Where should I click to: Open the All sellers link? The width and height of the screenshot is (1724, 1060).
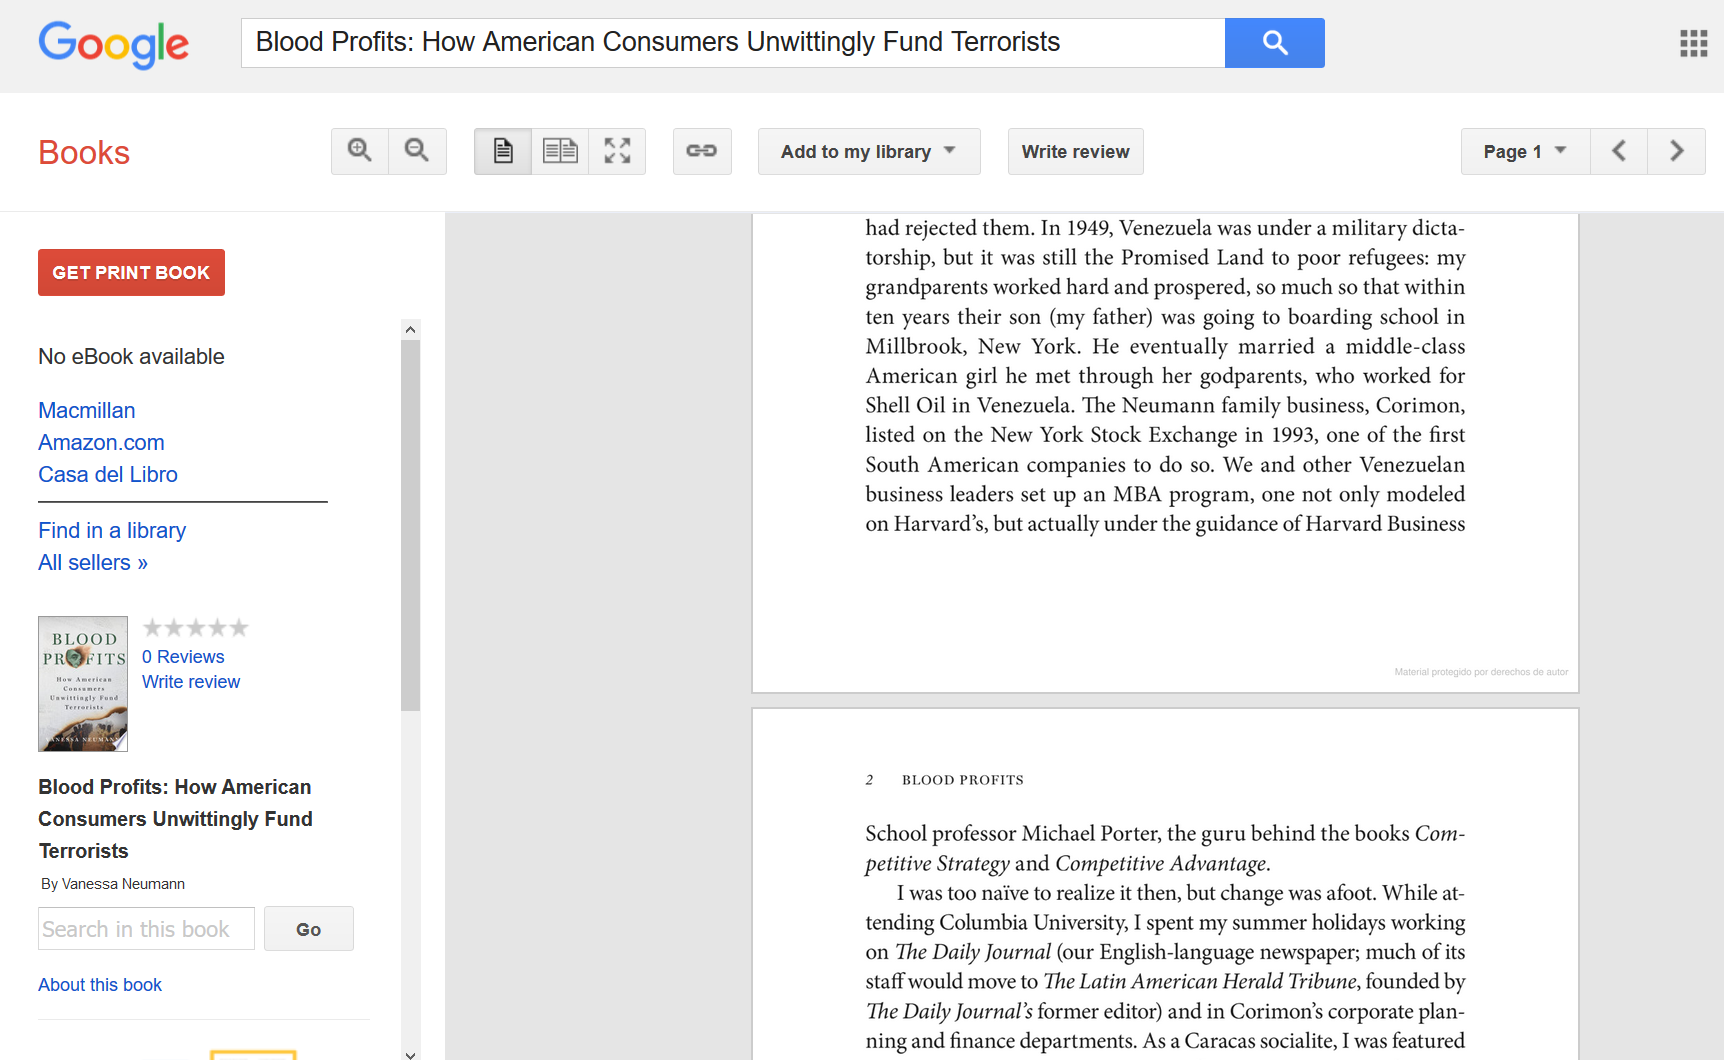(x=93, y=563)
